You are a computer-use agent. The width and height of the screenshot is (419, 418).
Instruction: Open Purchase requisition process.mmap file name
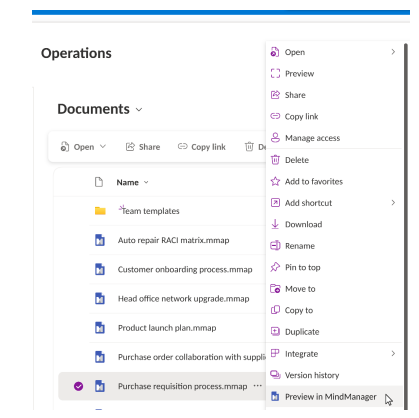(182, 386)
